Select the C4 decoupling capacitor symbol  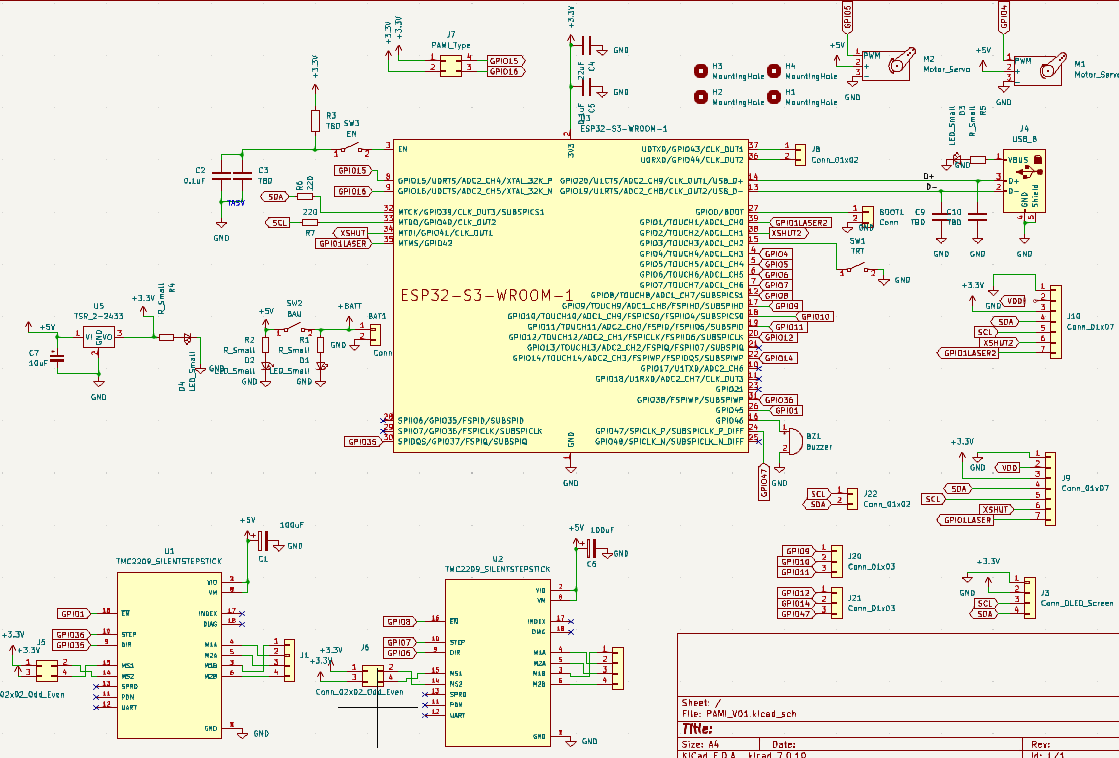point(589,46)
